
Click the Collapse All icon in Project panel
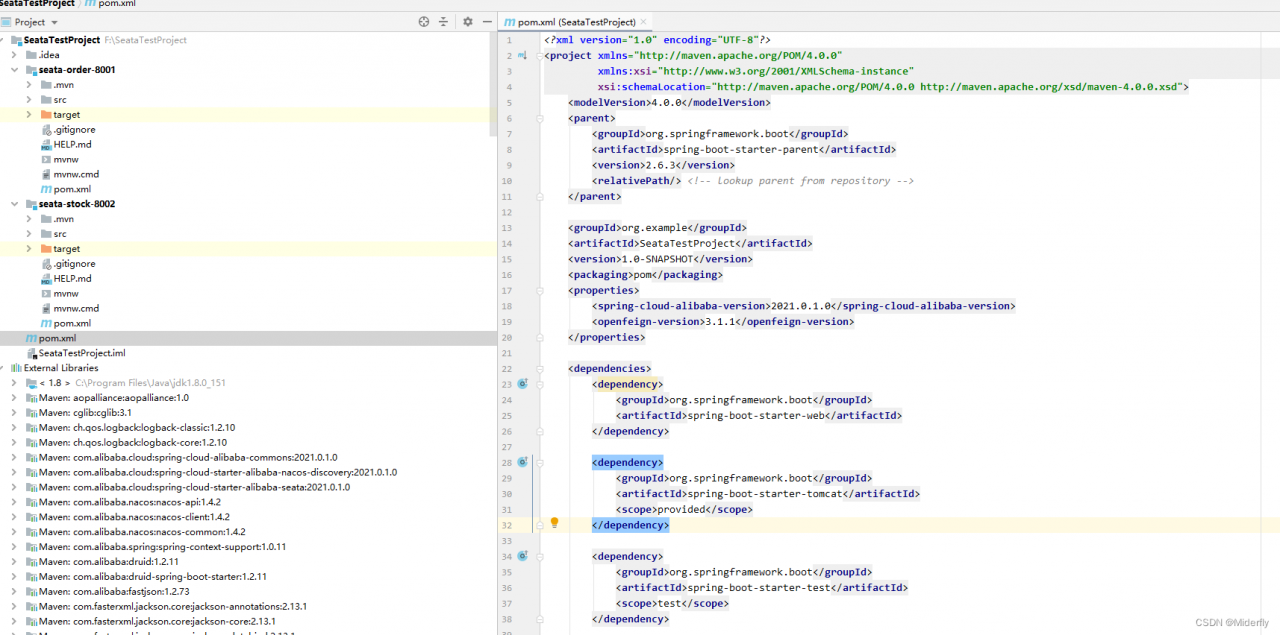point(444,21)
